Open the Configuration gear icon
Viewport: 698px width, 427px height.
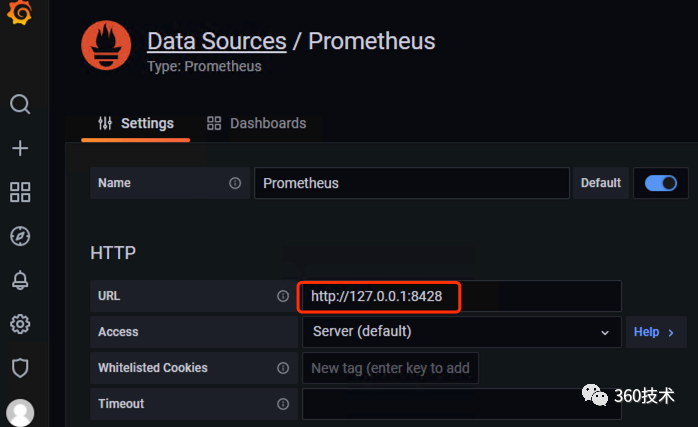[20, 324]
